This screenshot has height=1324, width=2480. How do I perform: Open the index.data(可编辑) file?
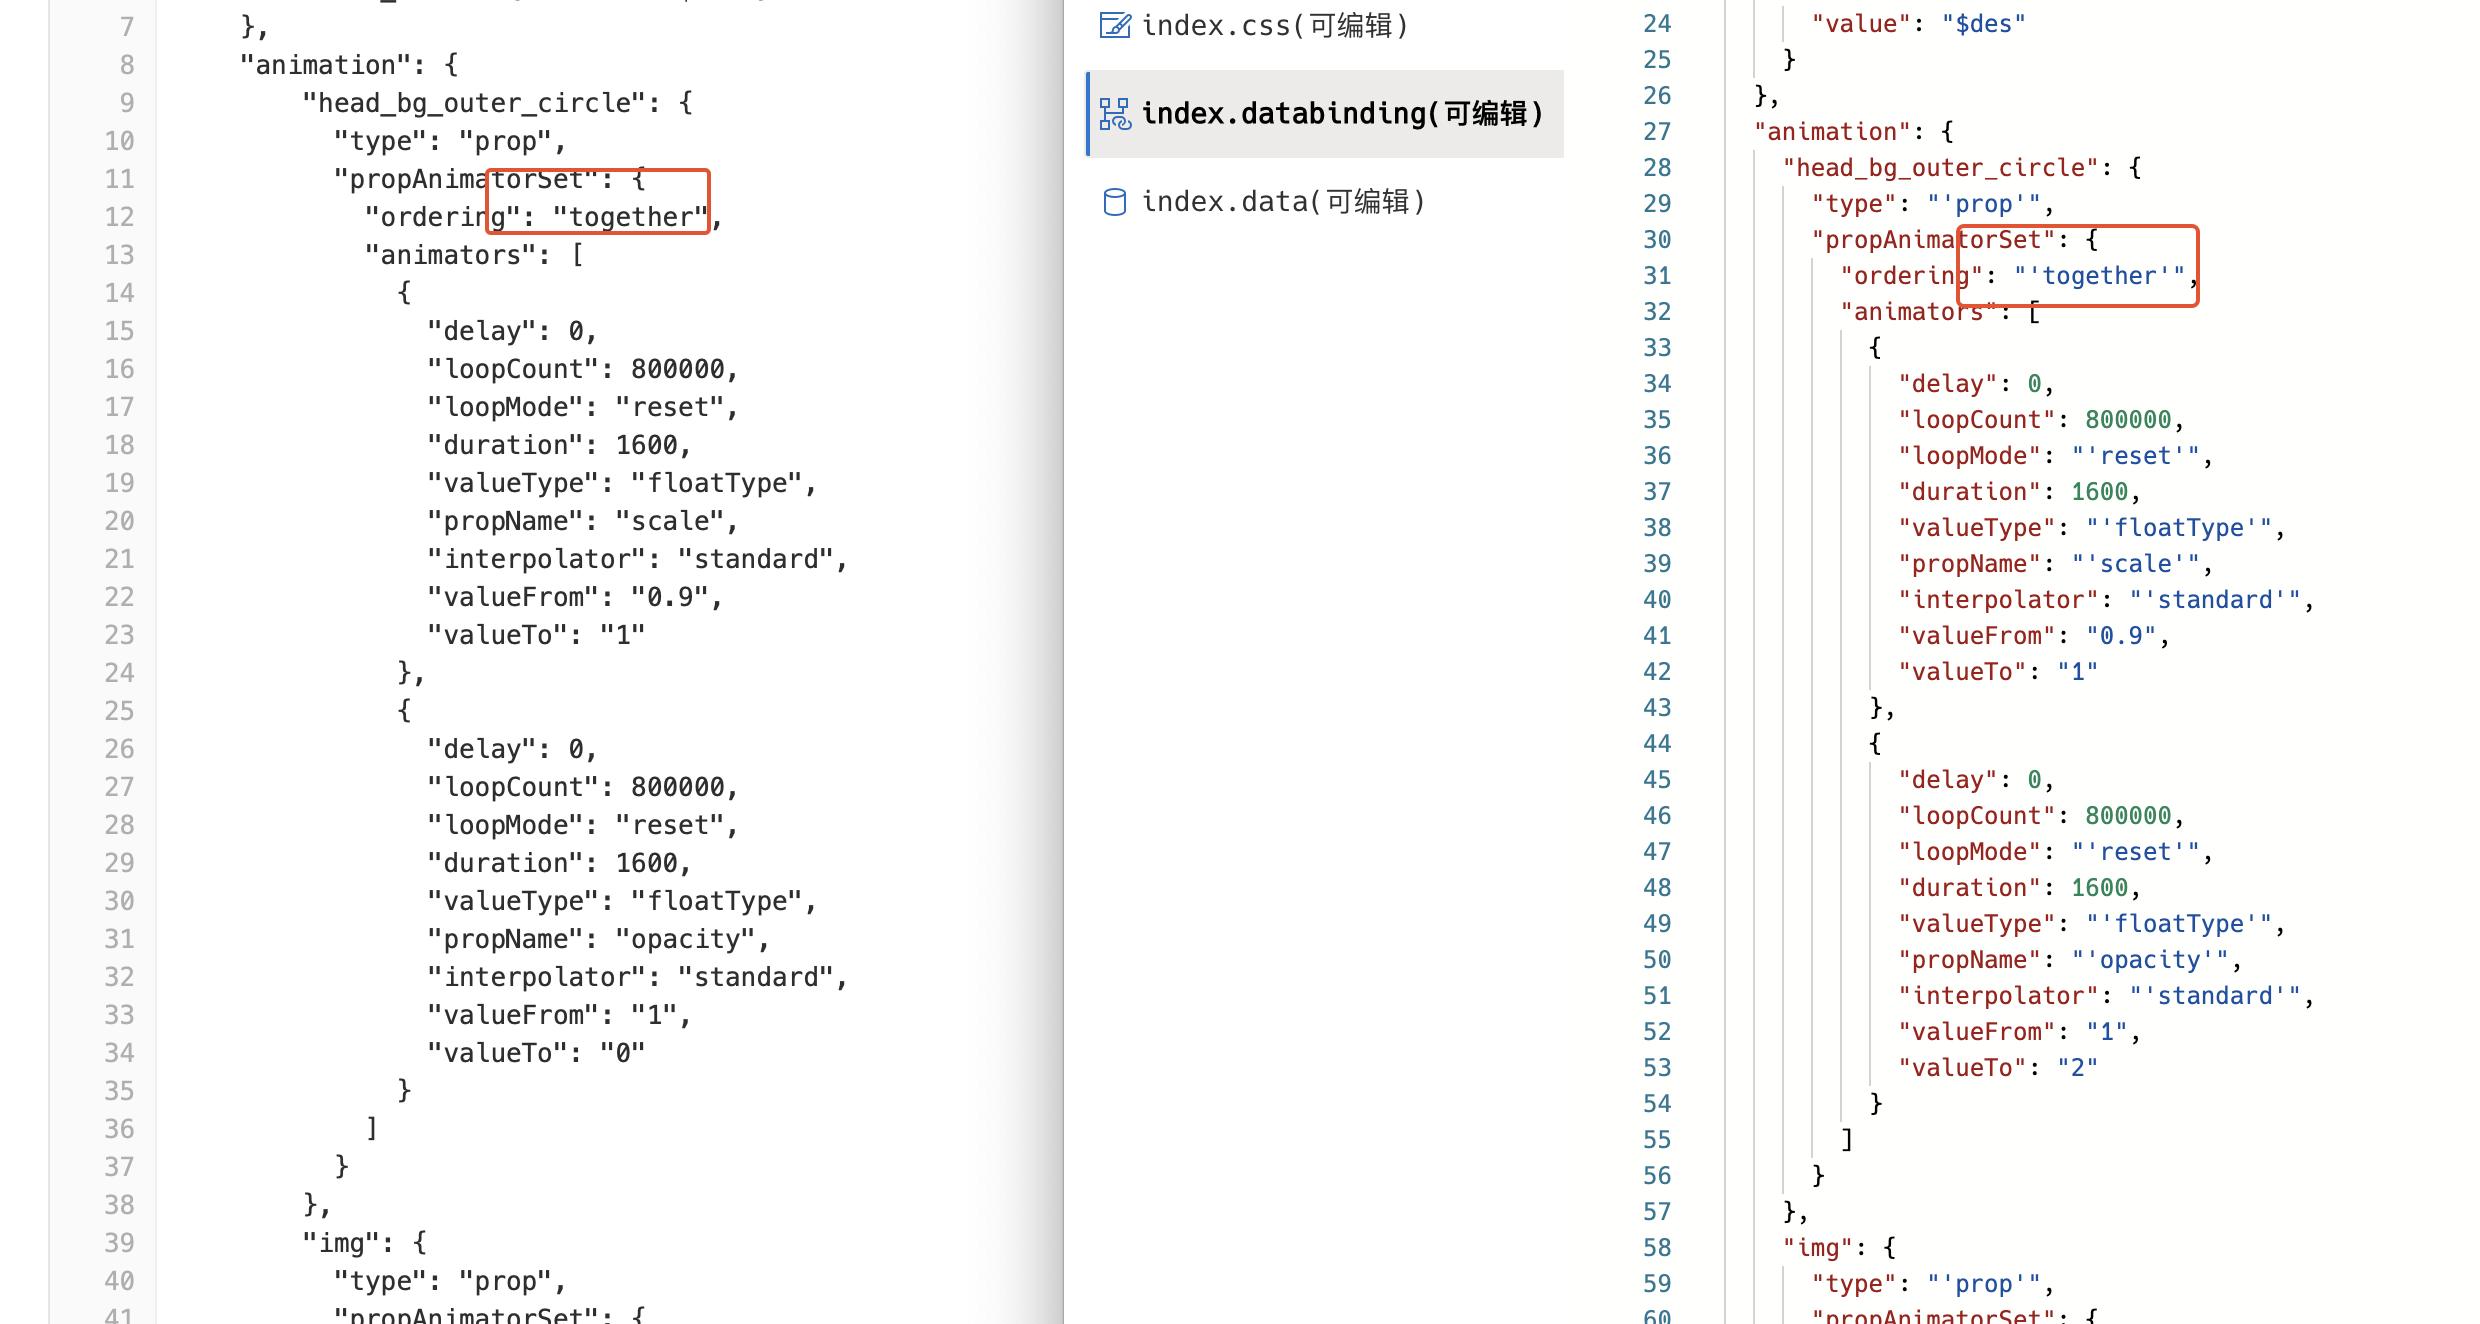1283,201
